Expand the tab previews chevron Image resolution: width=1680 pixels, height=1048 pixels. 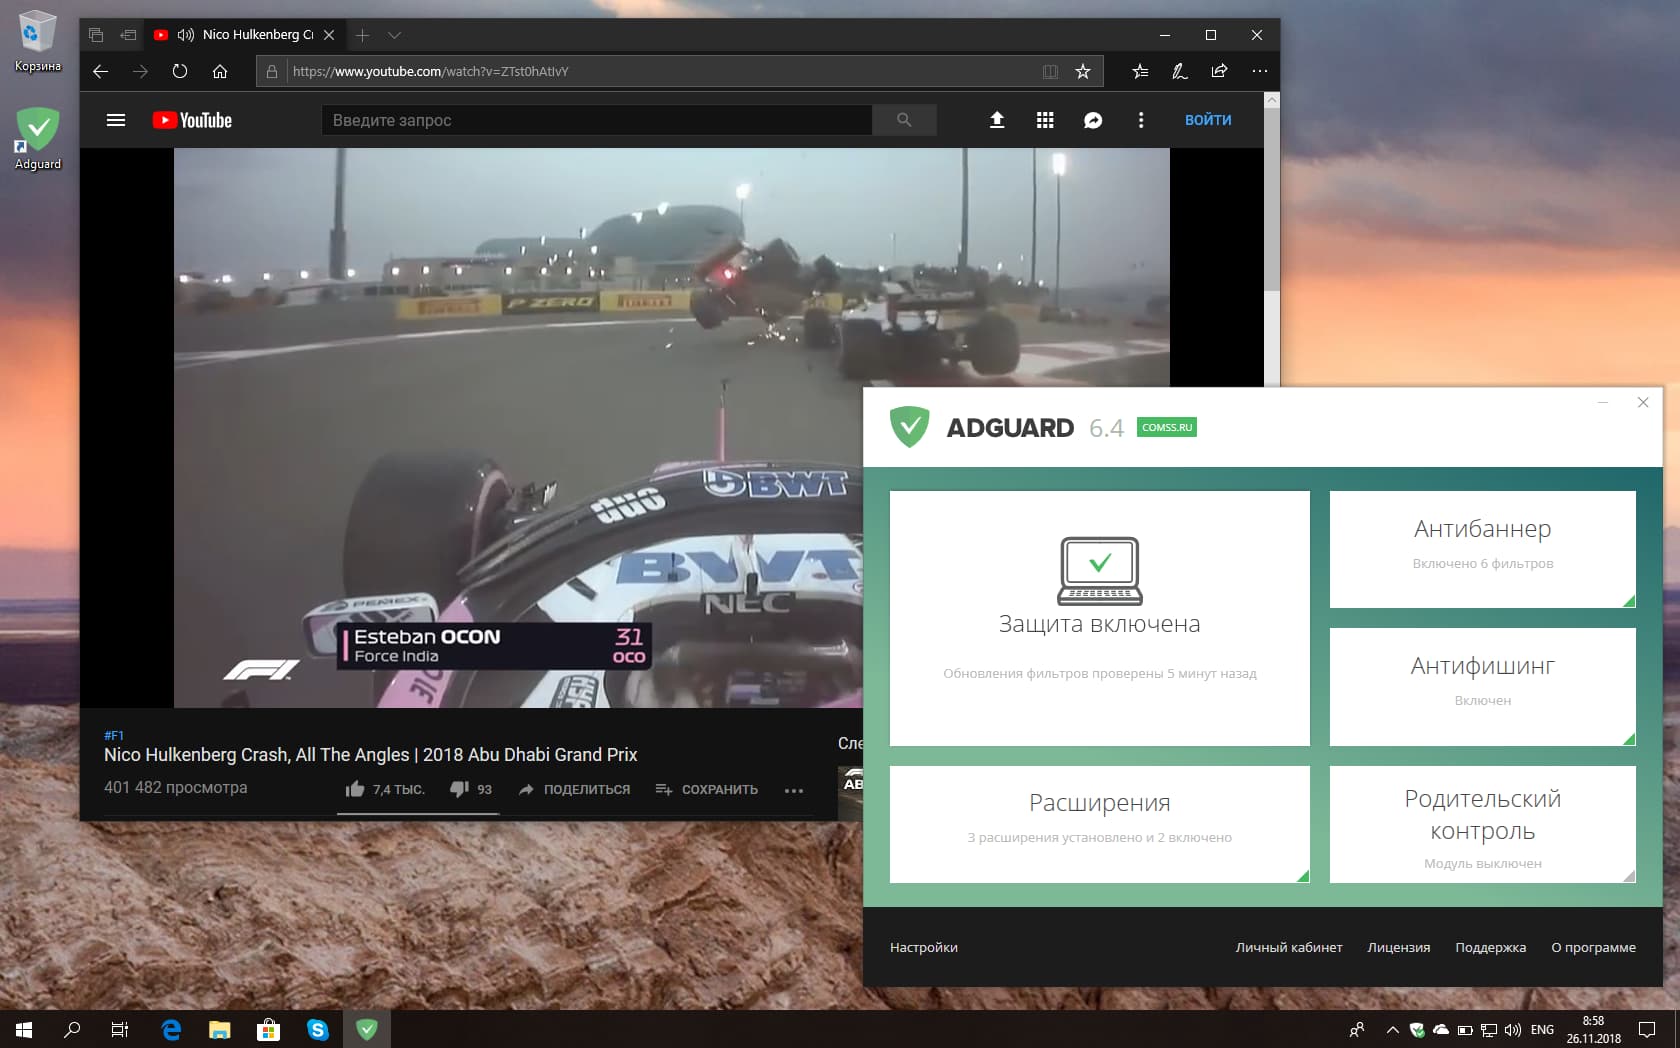click(x=395, y=35)
